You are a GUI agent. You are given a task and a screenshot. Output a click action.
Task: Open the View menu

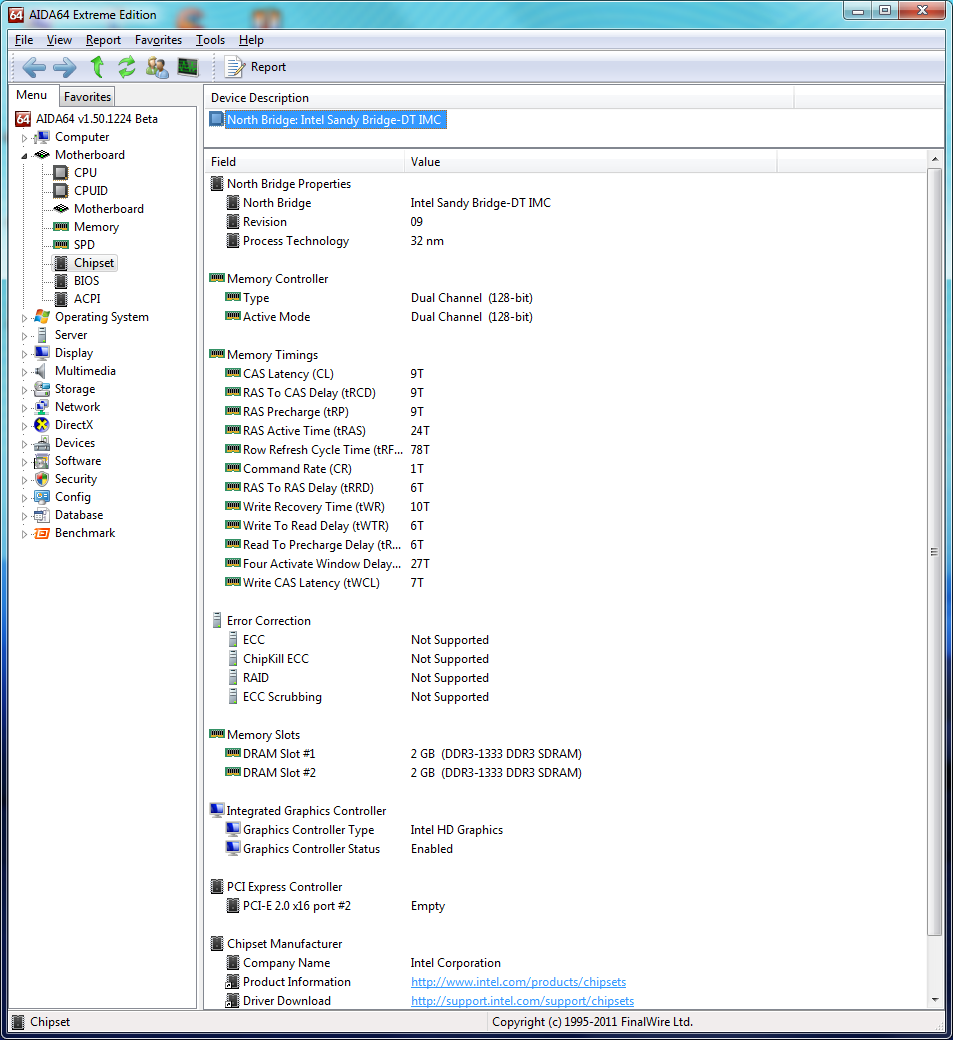click(59, 40)
